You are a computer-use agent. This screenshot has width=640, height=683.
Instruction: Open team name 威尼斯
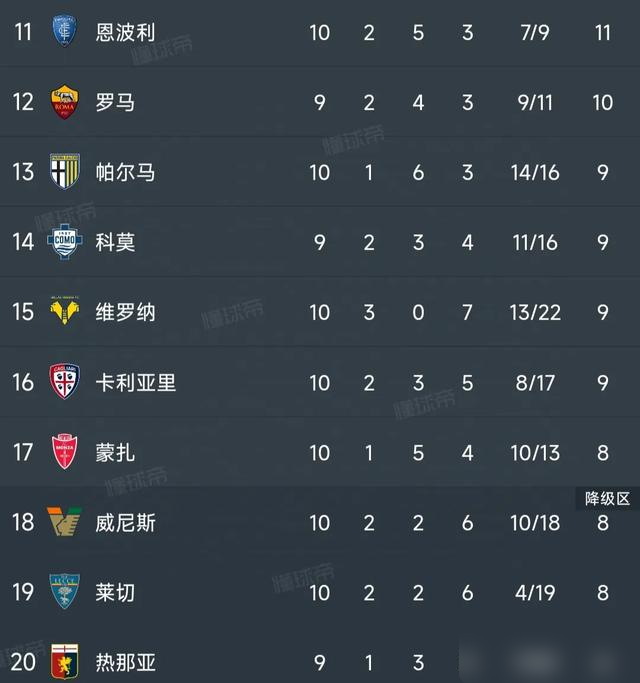coord(125,522)
